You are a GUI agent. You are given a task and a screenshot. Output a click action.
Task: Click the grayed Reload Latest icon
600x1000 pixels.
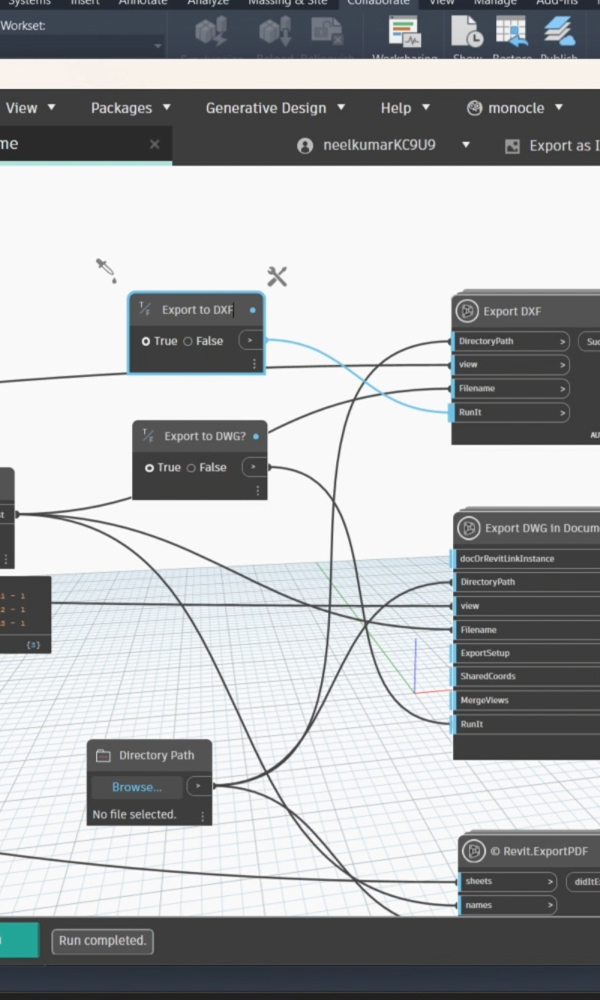pos(275,31)
